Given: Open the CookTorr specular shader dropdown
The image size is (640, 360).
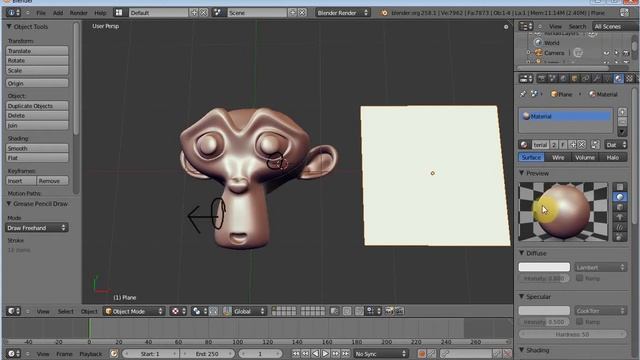Looking at the screenshot, I should (x=600, y=311).
